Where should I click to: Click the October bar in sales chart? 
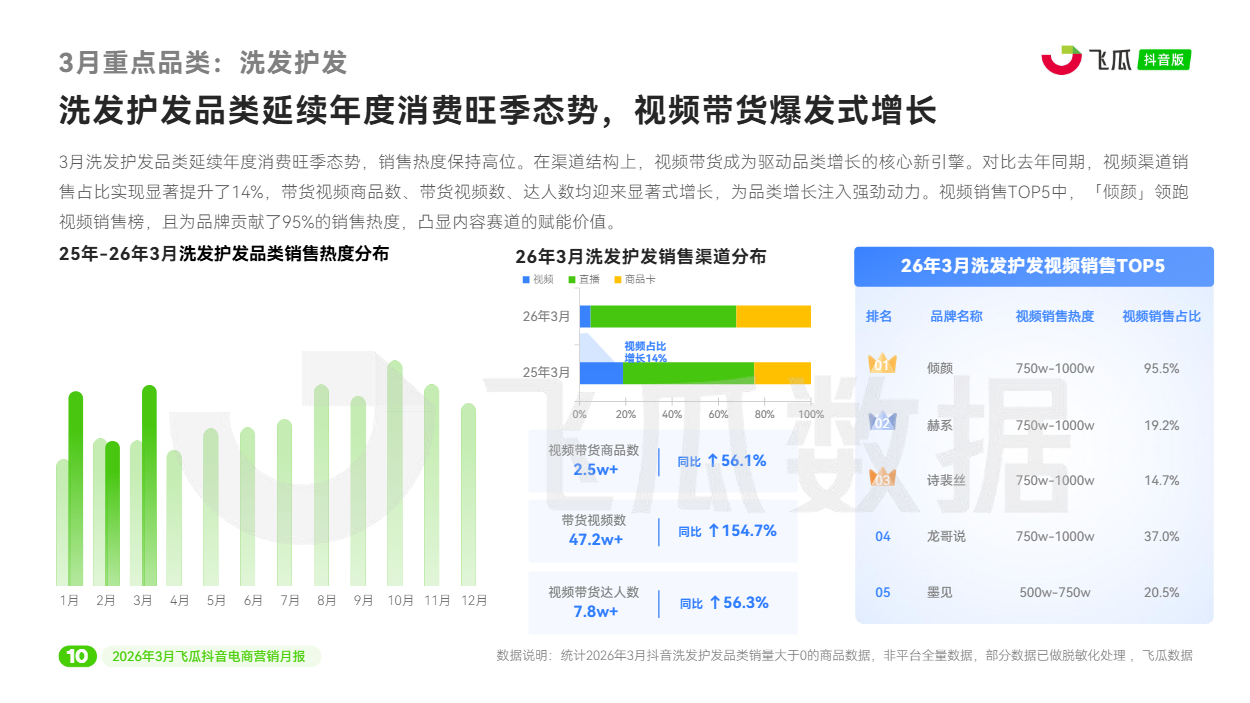click(395, 473)
